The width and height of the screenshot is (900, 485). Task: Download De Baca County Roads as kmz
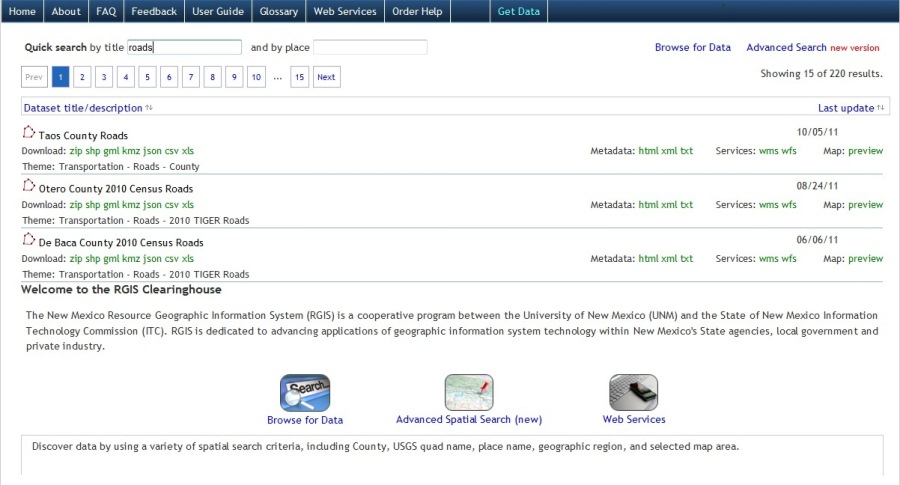131,259
